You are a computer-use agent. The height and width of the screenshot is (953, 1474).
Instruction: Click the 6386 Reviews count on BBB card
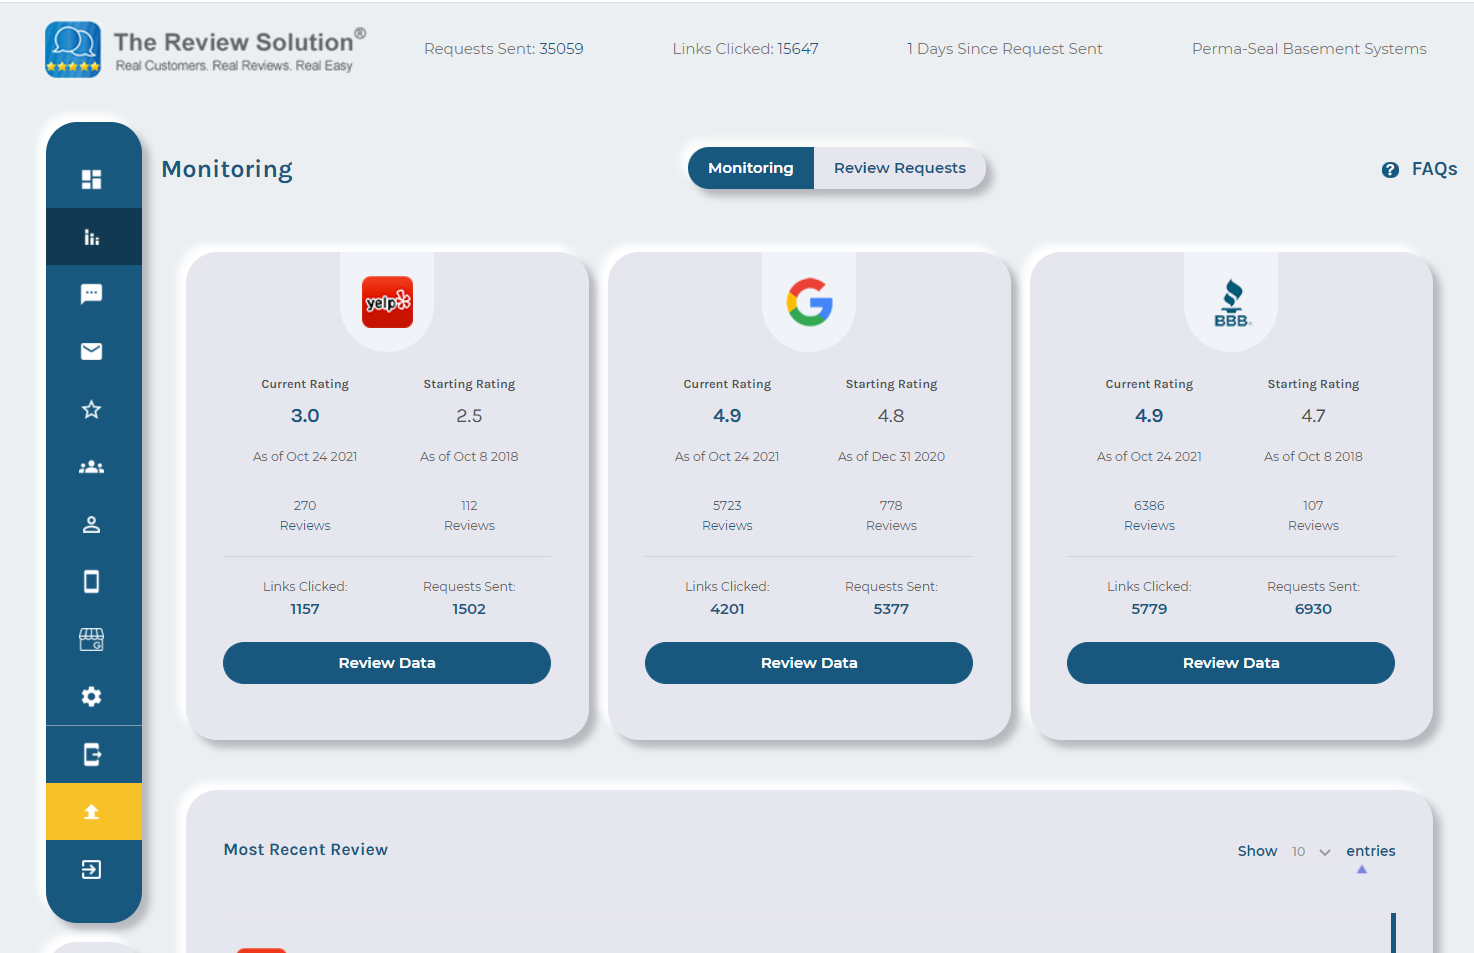click(x=1149, y=515)
